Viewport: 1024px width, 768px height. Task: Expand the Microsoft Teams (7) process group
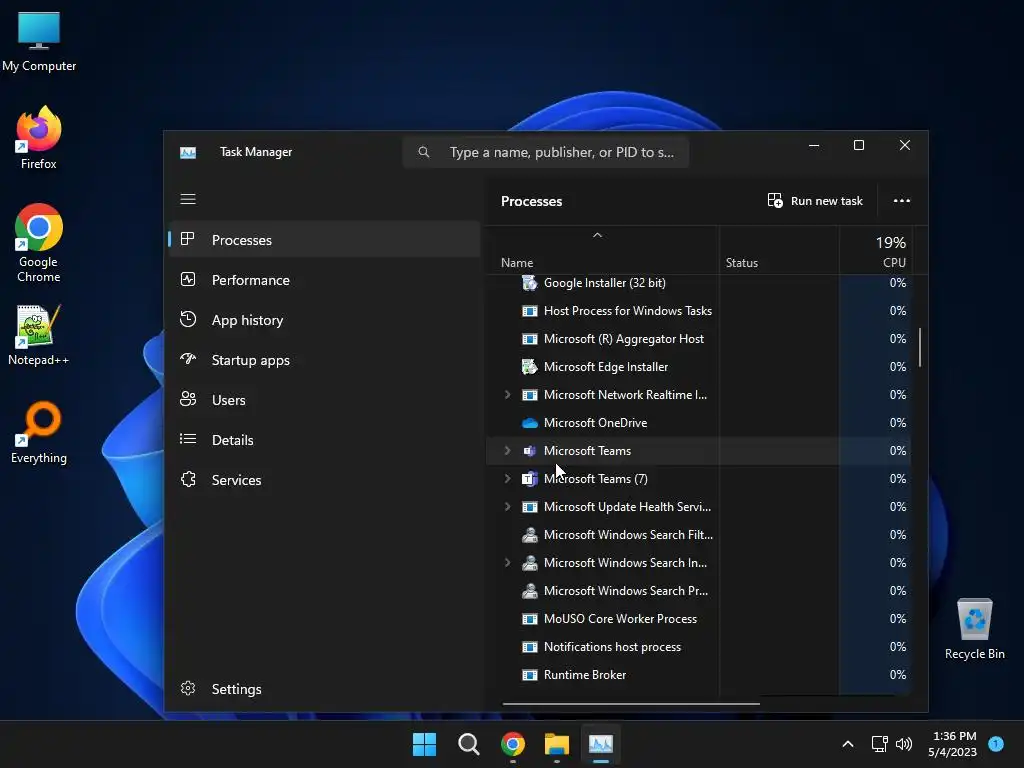click(x=507, y=479)
